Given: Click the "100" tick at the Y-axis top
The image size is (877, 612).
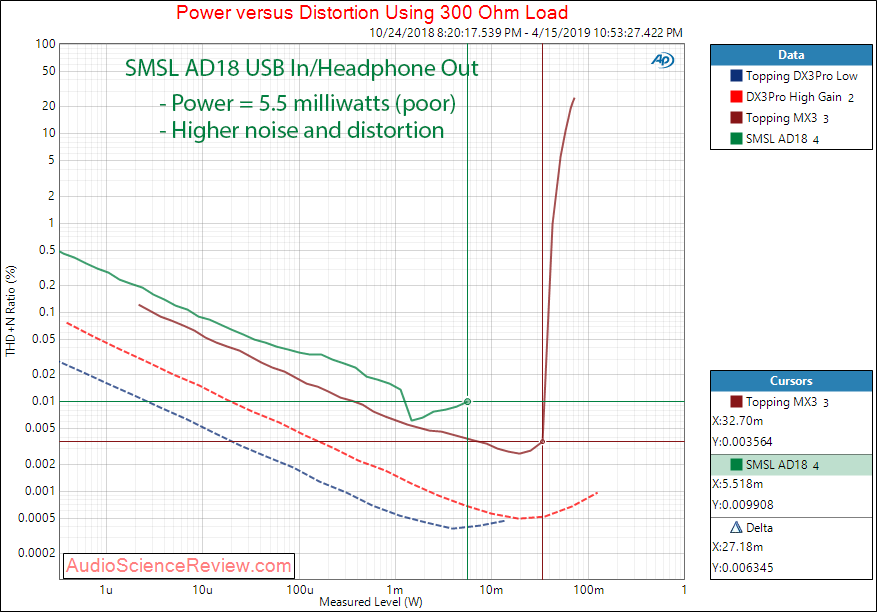Looking at the screenshot, I should (45, 44).
